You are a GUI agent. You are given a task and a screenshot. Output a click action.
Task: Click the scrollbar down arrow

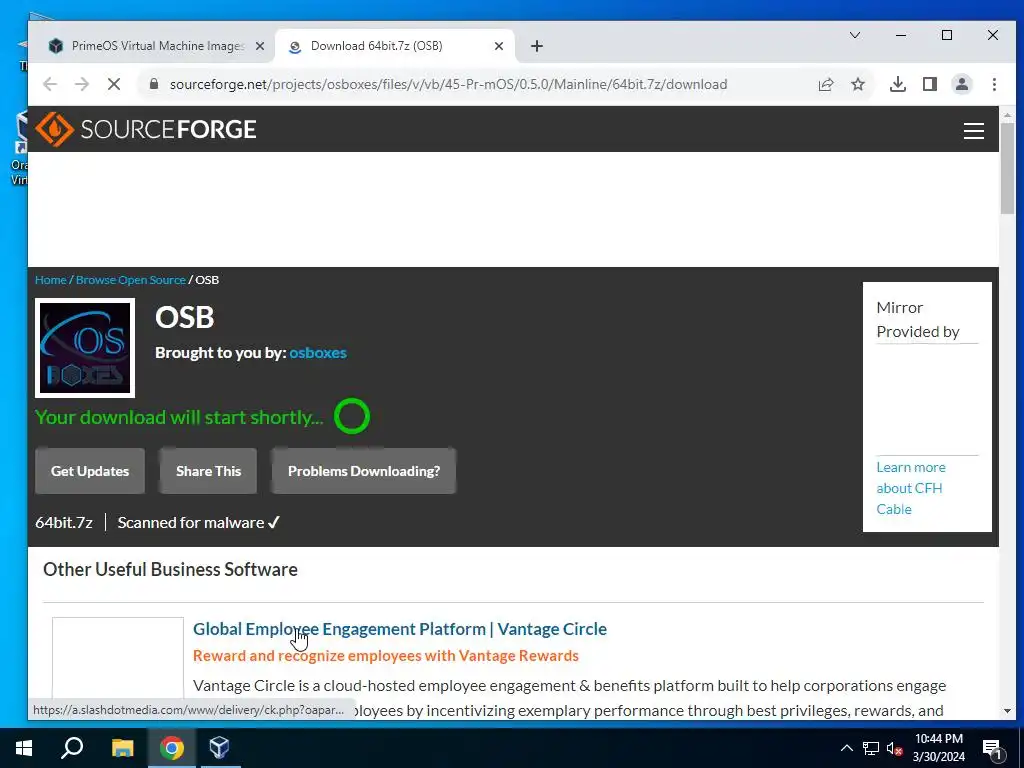pos(1007,711)
